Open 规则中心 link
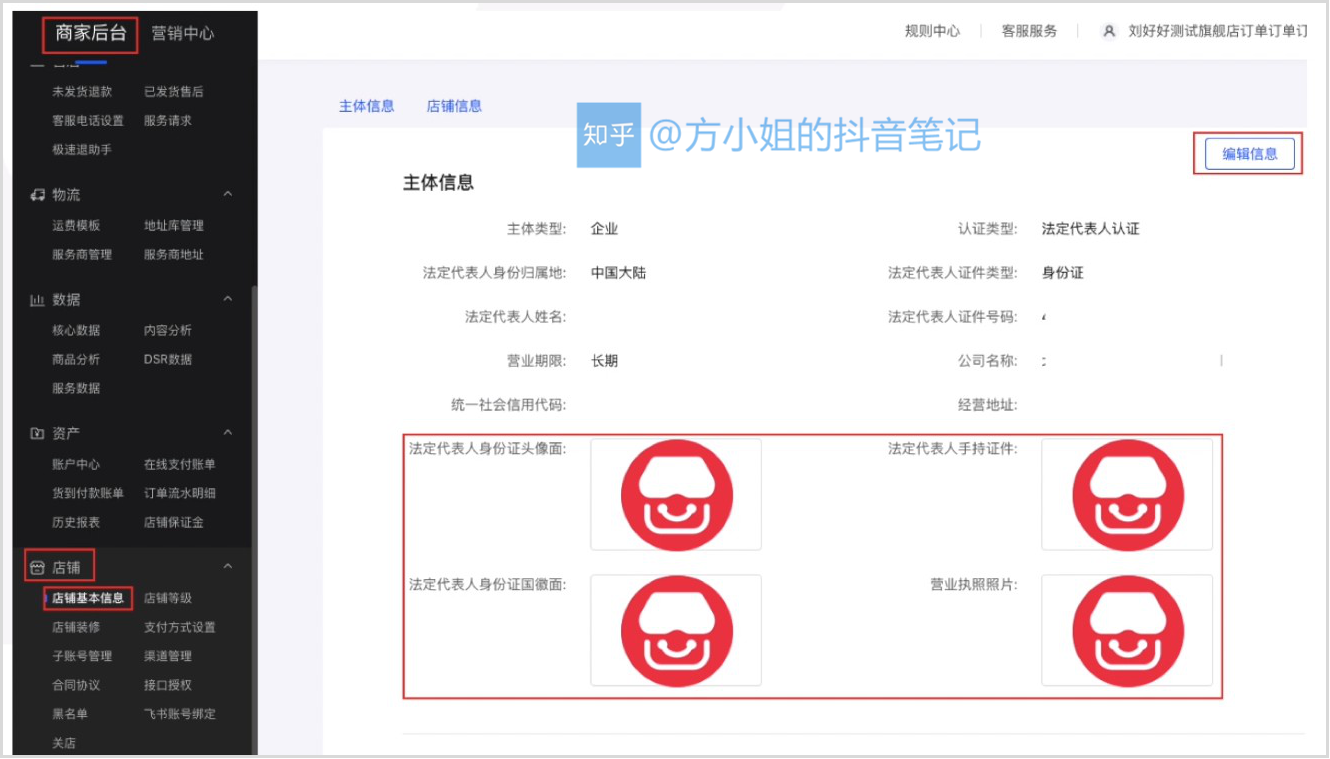1330x759 pixels. coord(932,31)
